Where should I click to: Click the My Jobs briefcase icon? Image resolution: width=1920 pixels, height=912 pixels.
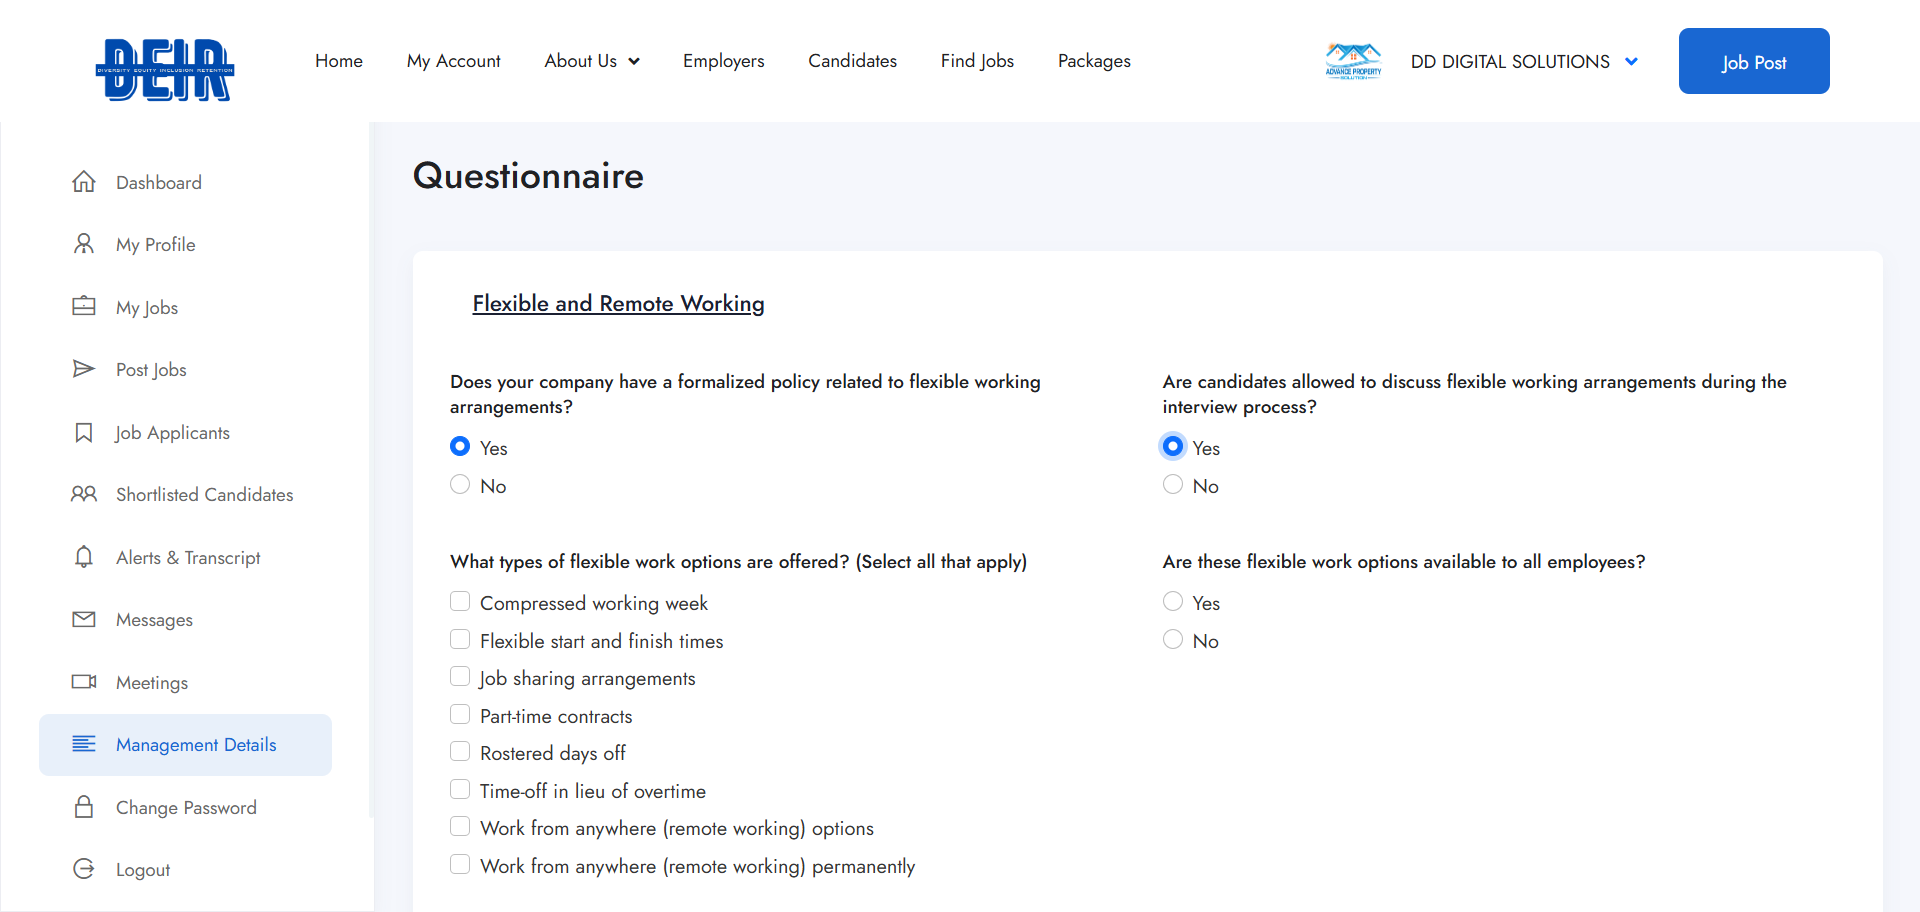[x=84, y=306]
